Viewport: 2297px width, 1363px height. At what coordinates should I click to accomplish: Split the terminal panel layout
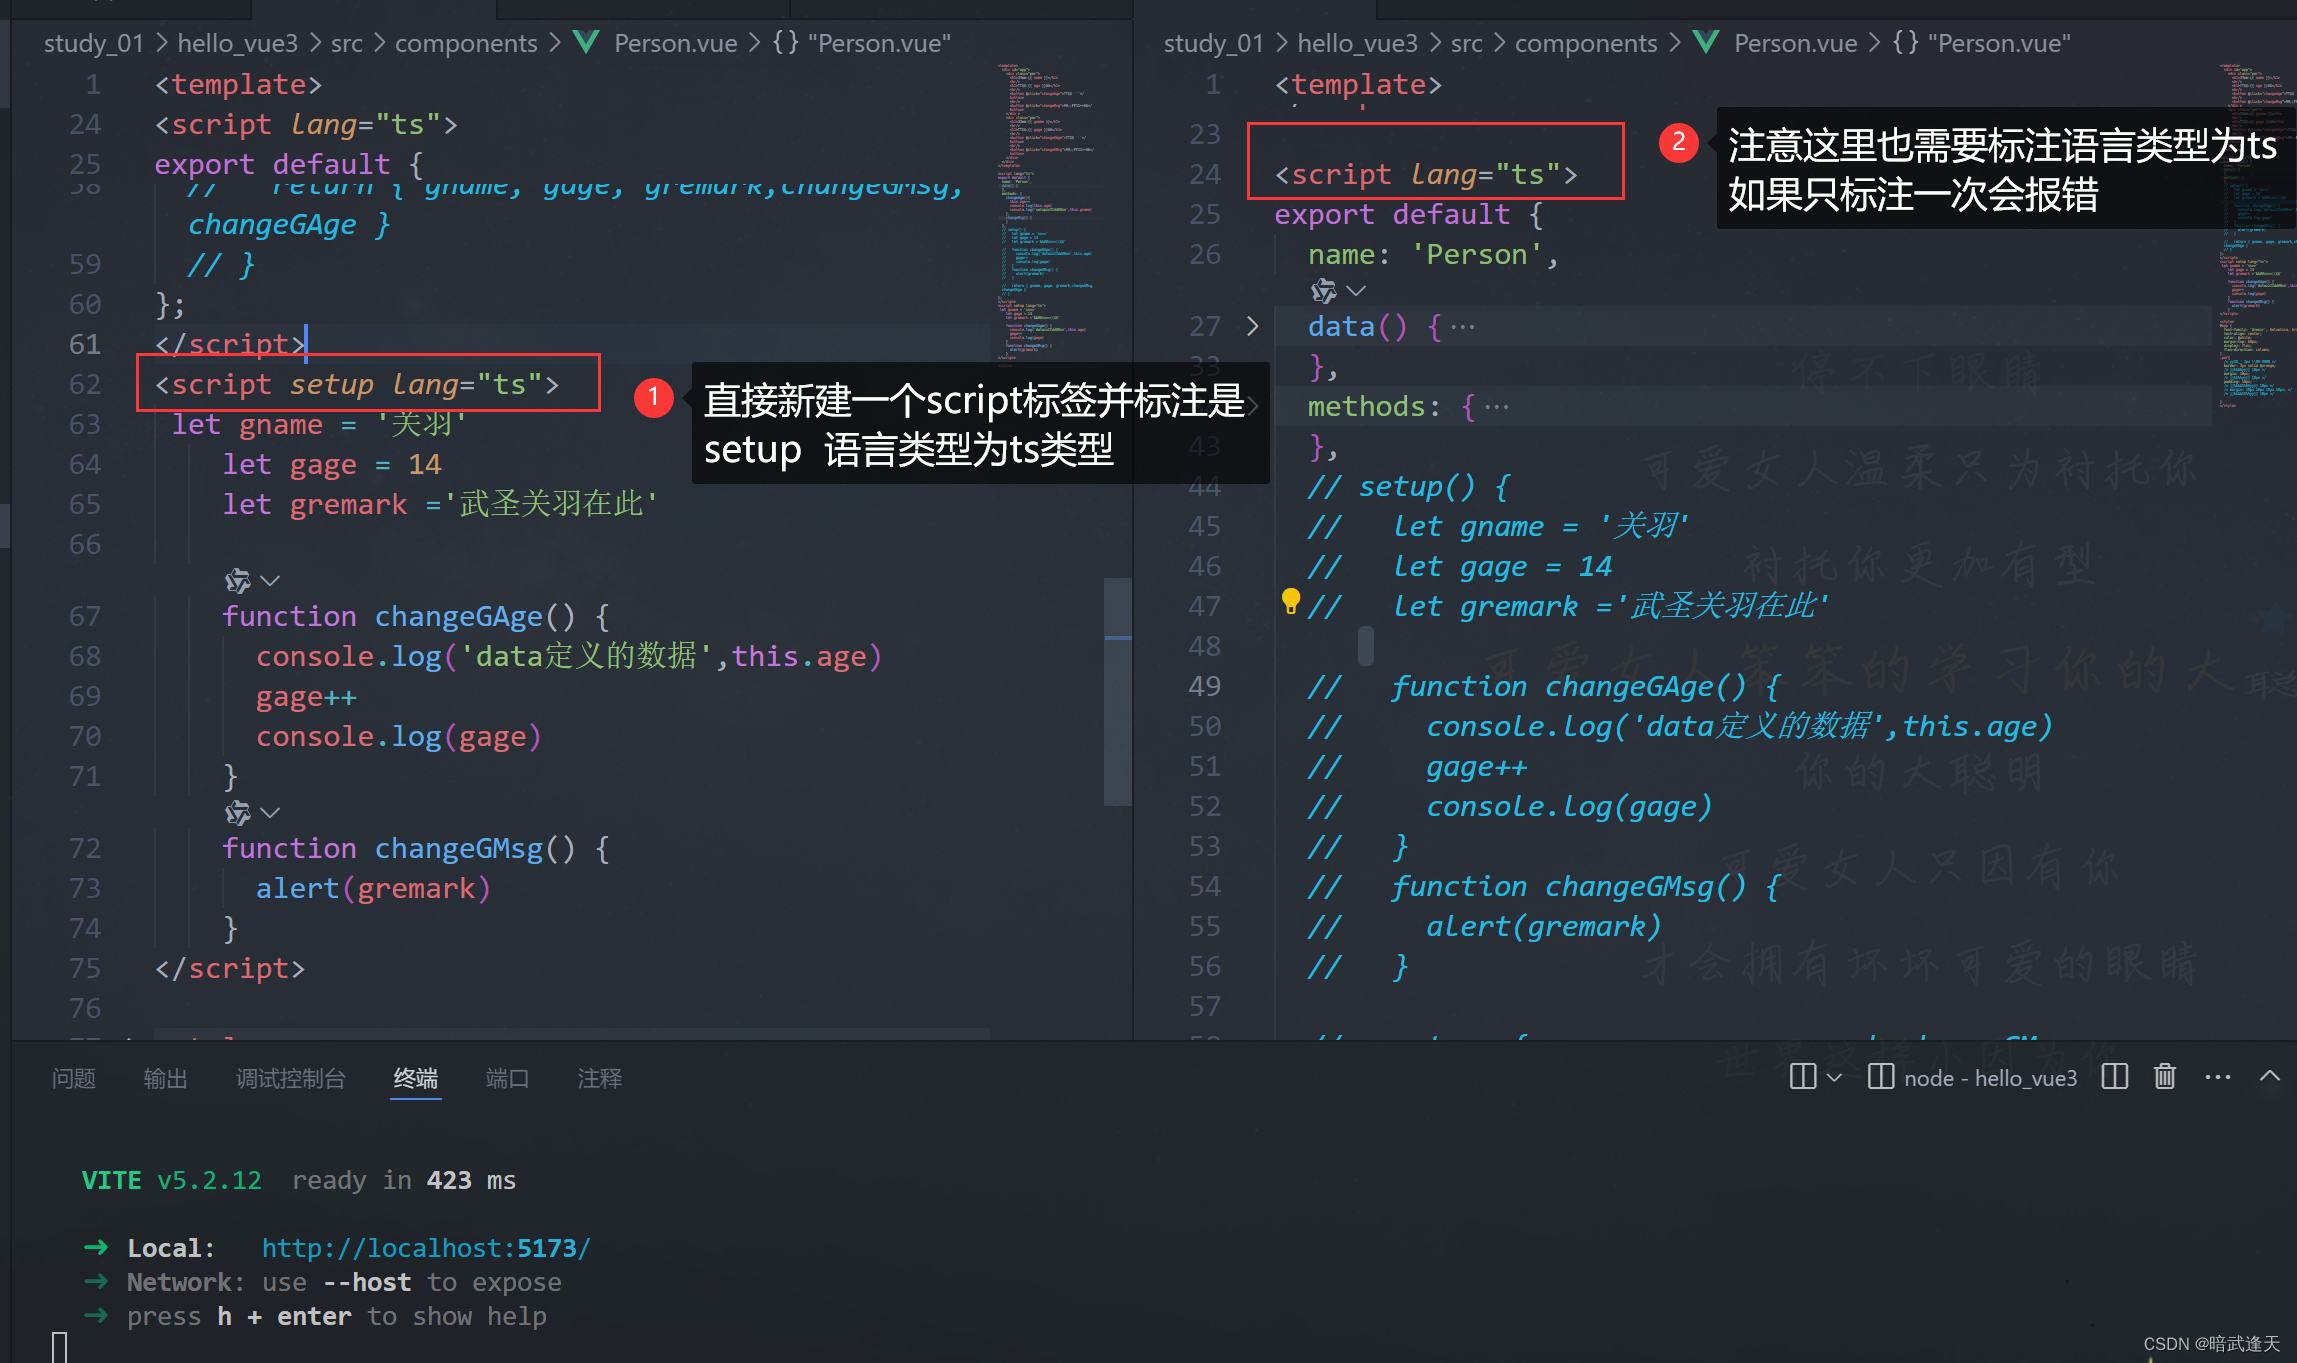pos(1803,1077)
